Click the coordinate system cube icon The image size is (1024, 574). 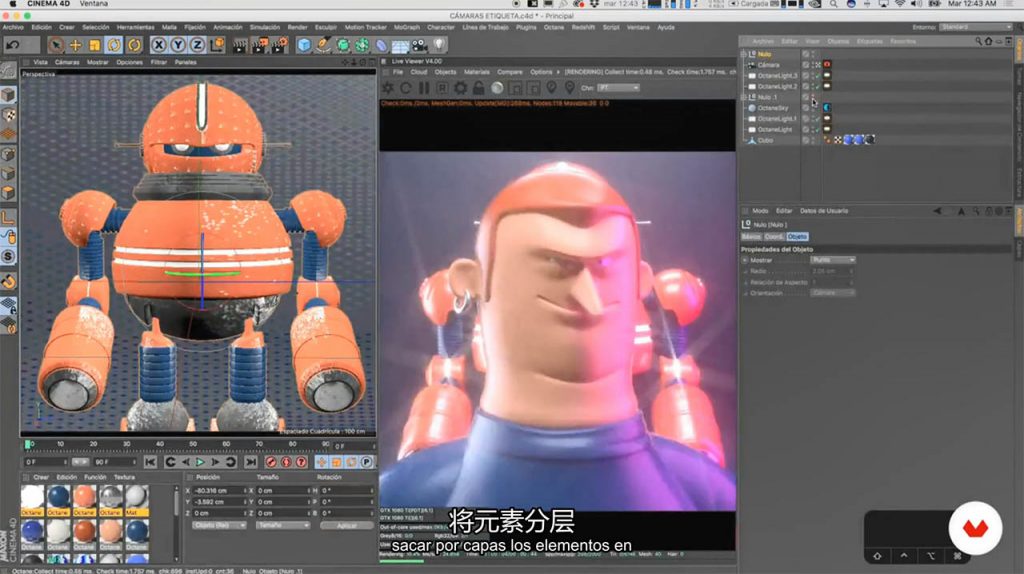tap(217, 45)
